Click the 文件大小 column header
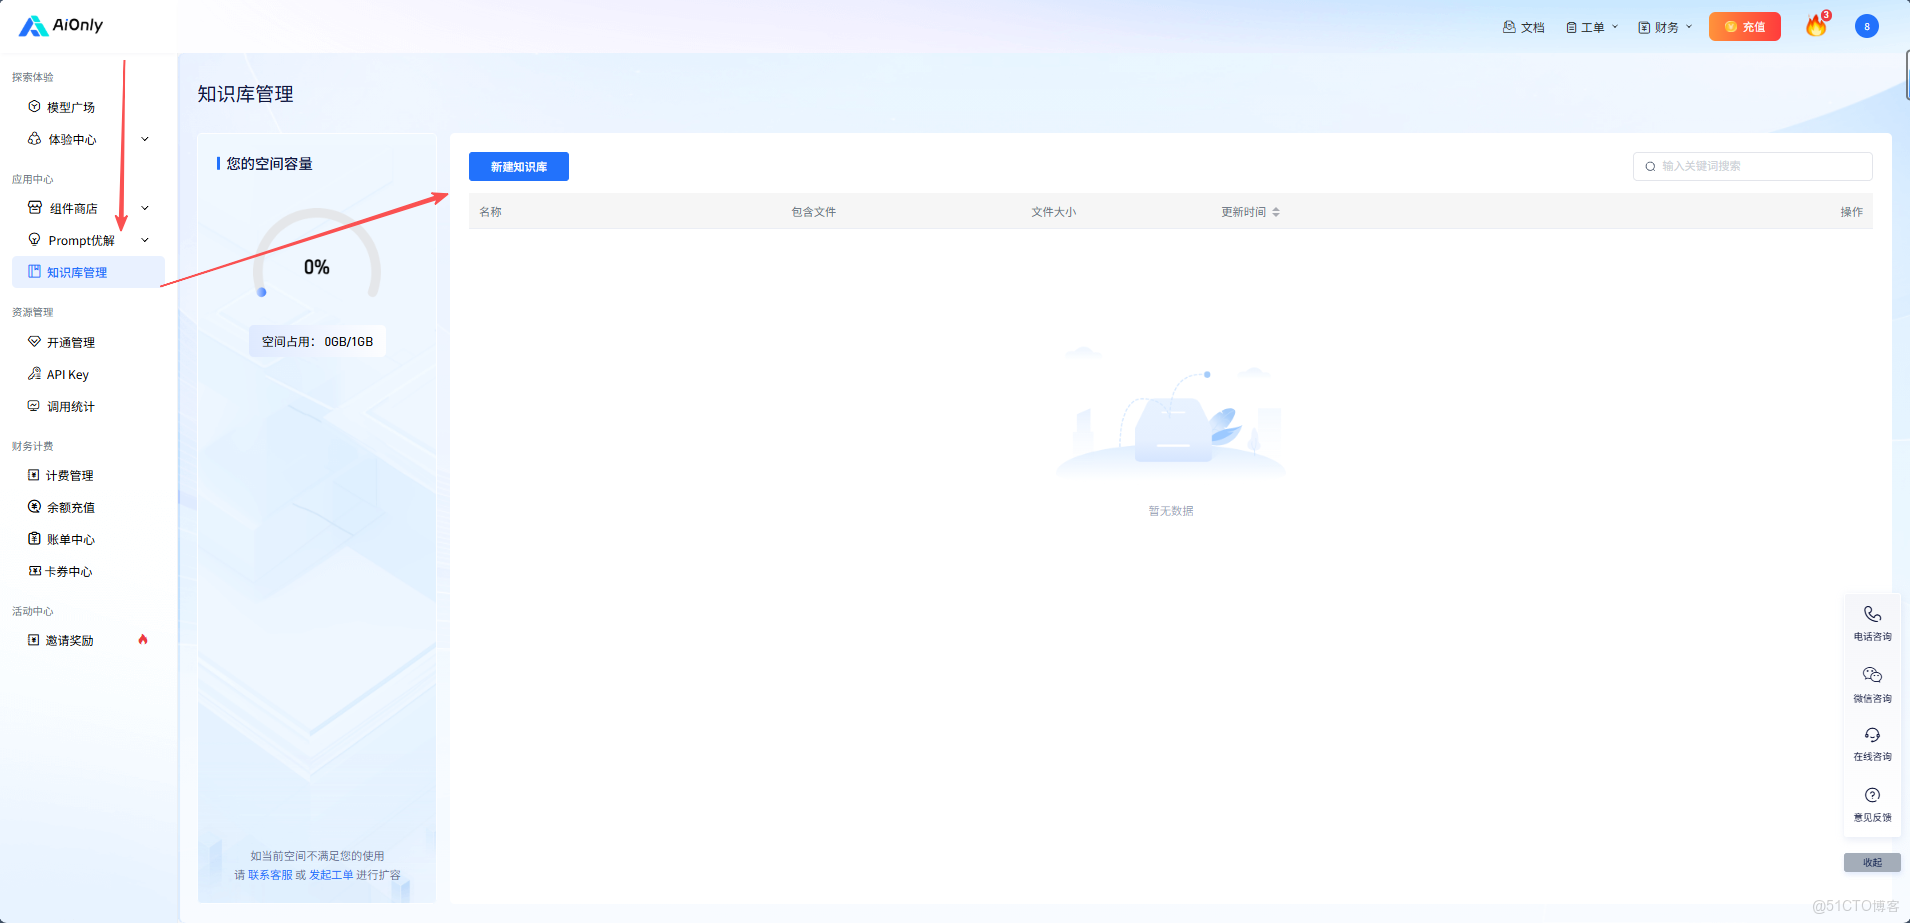1910x923 pixels. click(1054, 212)
